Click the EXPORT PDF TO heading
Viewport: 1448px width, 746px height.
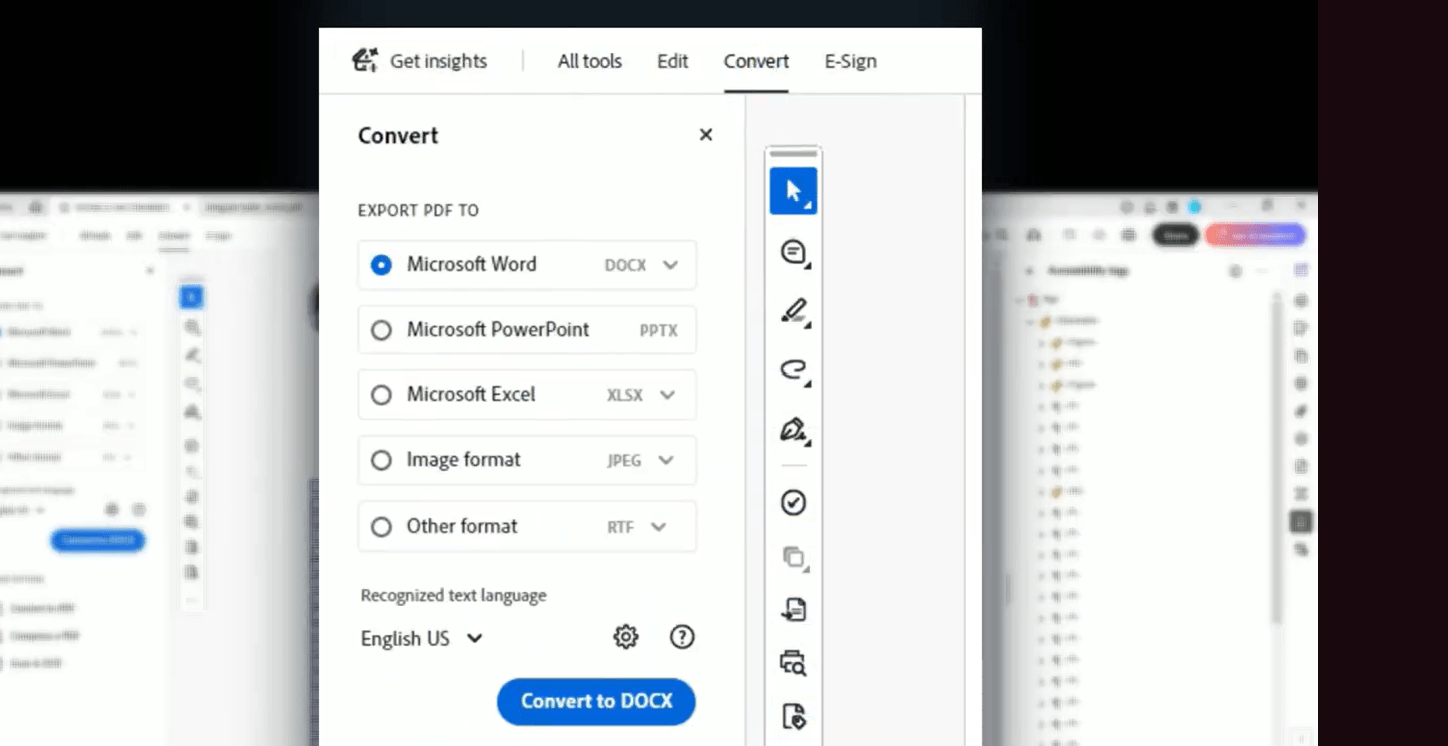(x=418, y=211)
